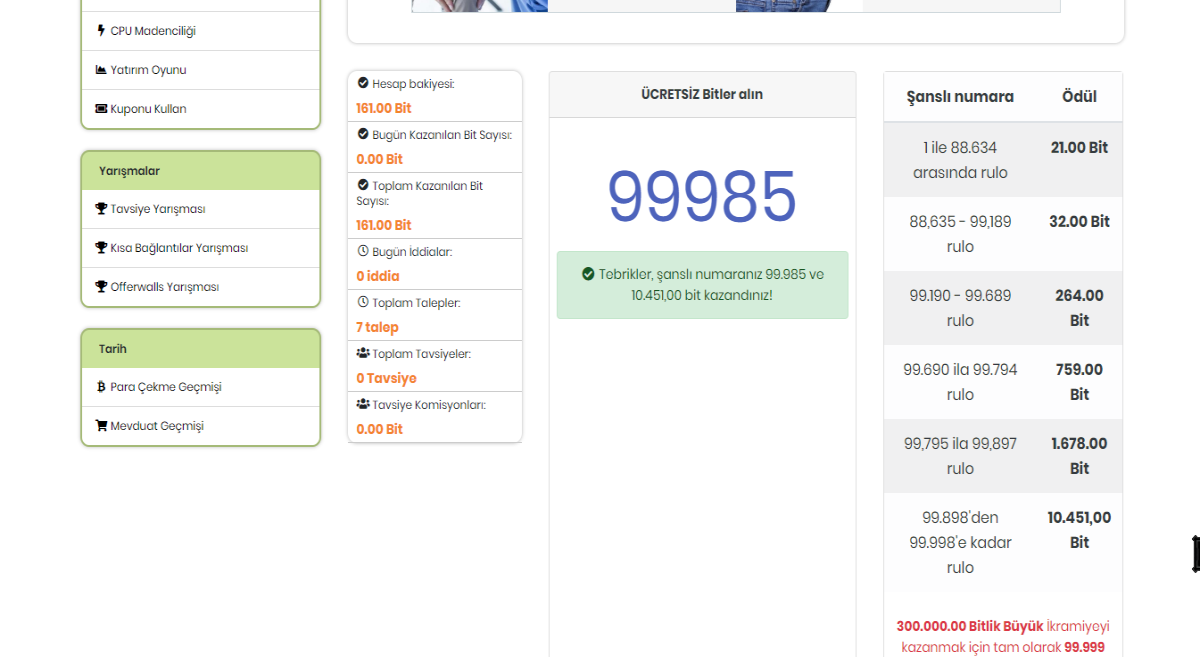
Task: Click the rolled number 99985
Action: click(x=702, y=196)
